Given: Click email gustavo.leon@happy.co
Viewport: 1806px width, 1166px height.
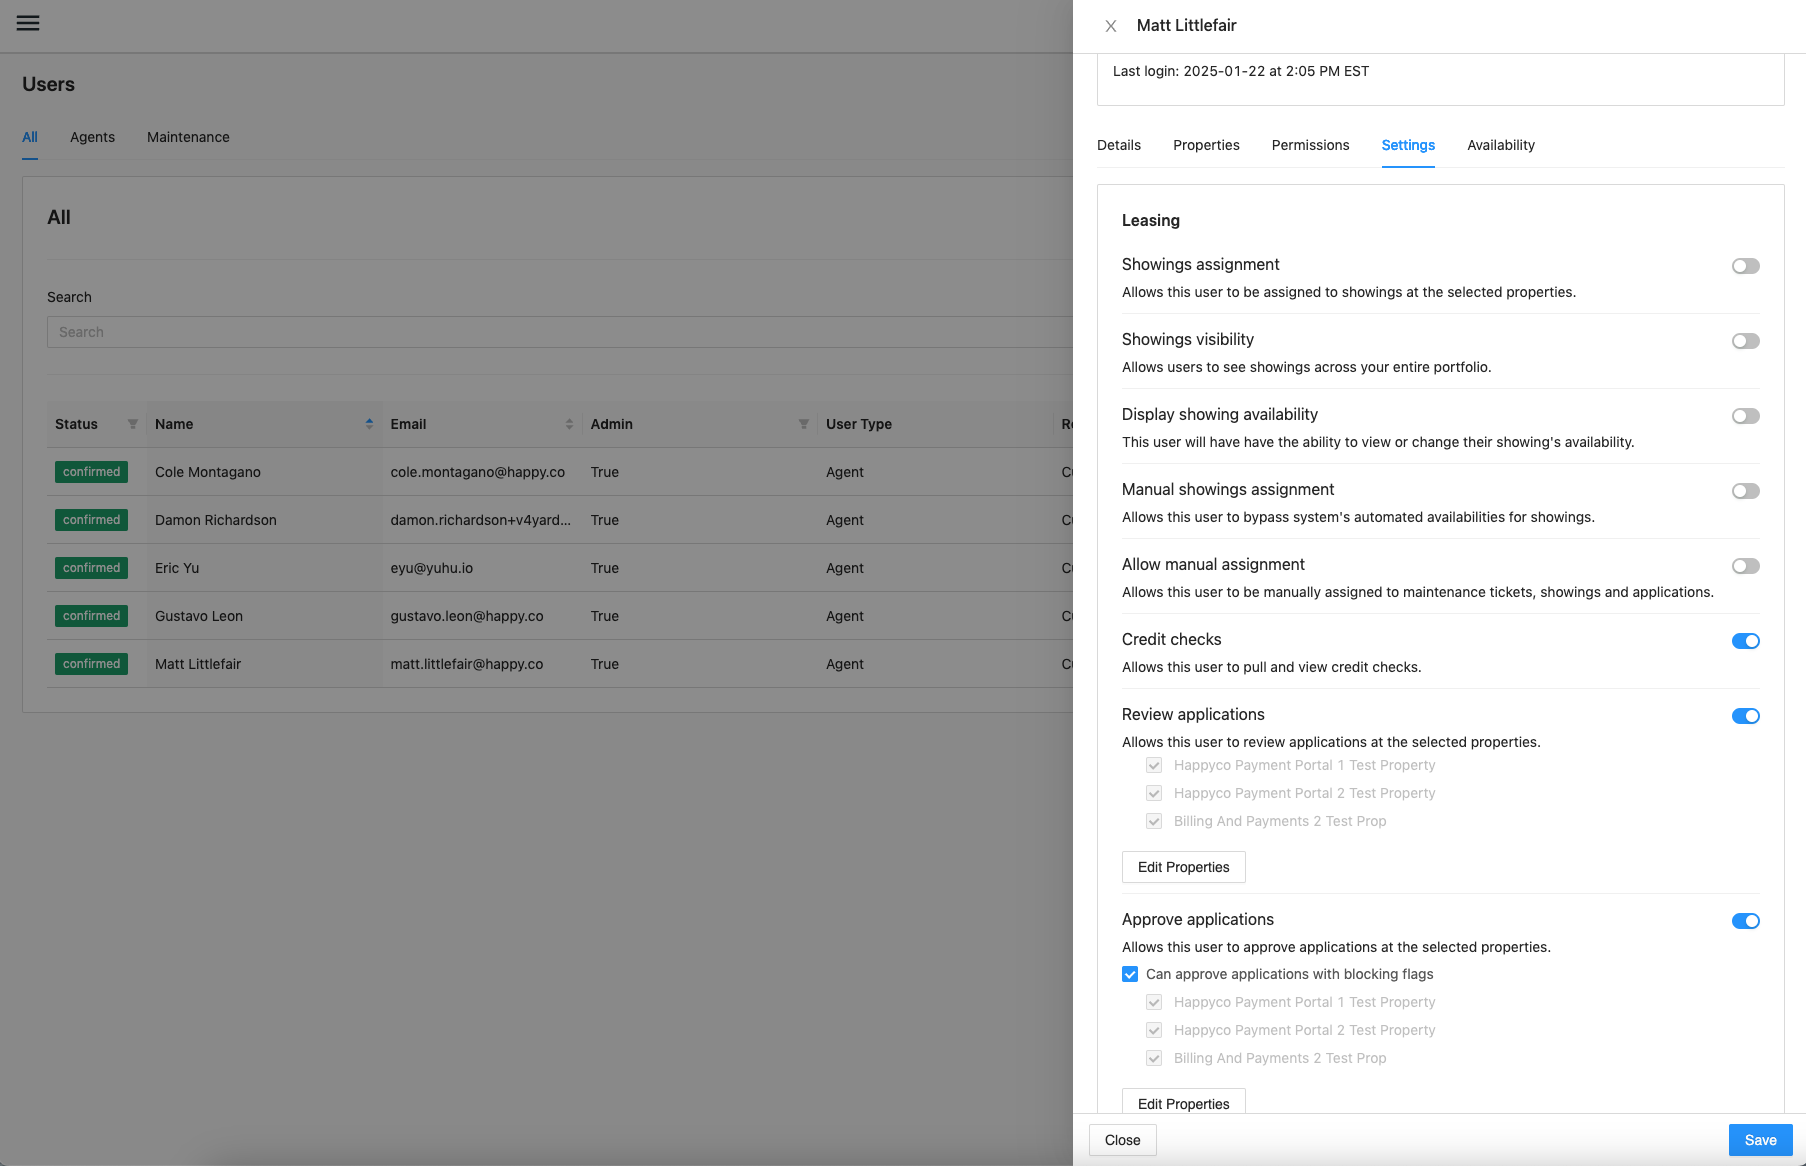Looking at the screenshot, I should pos(467,616).
